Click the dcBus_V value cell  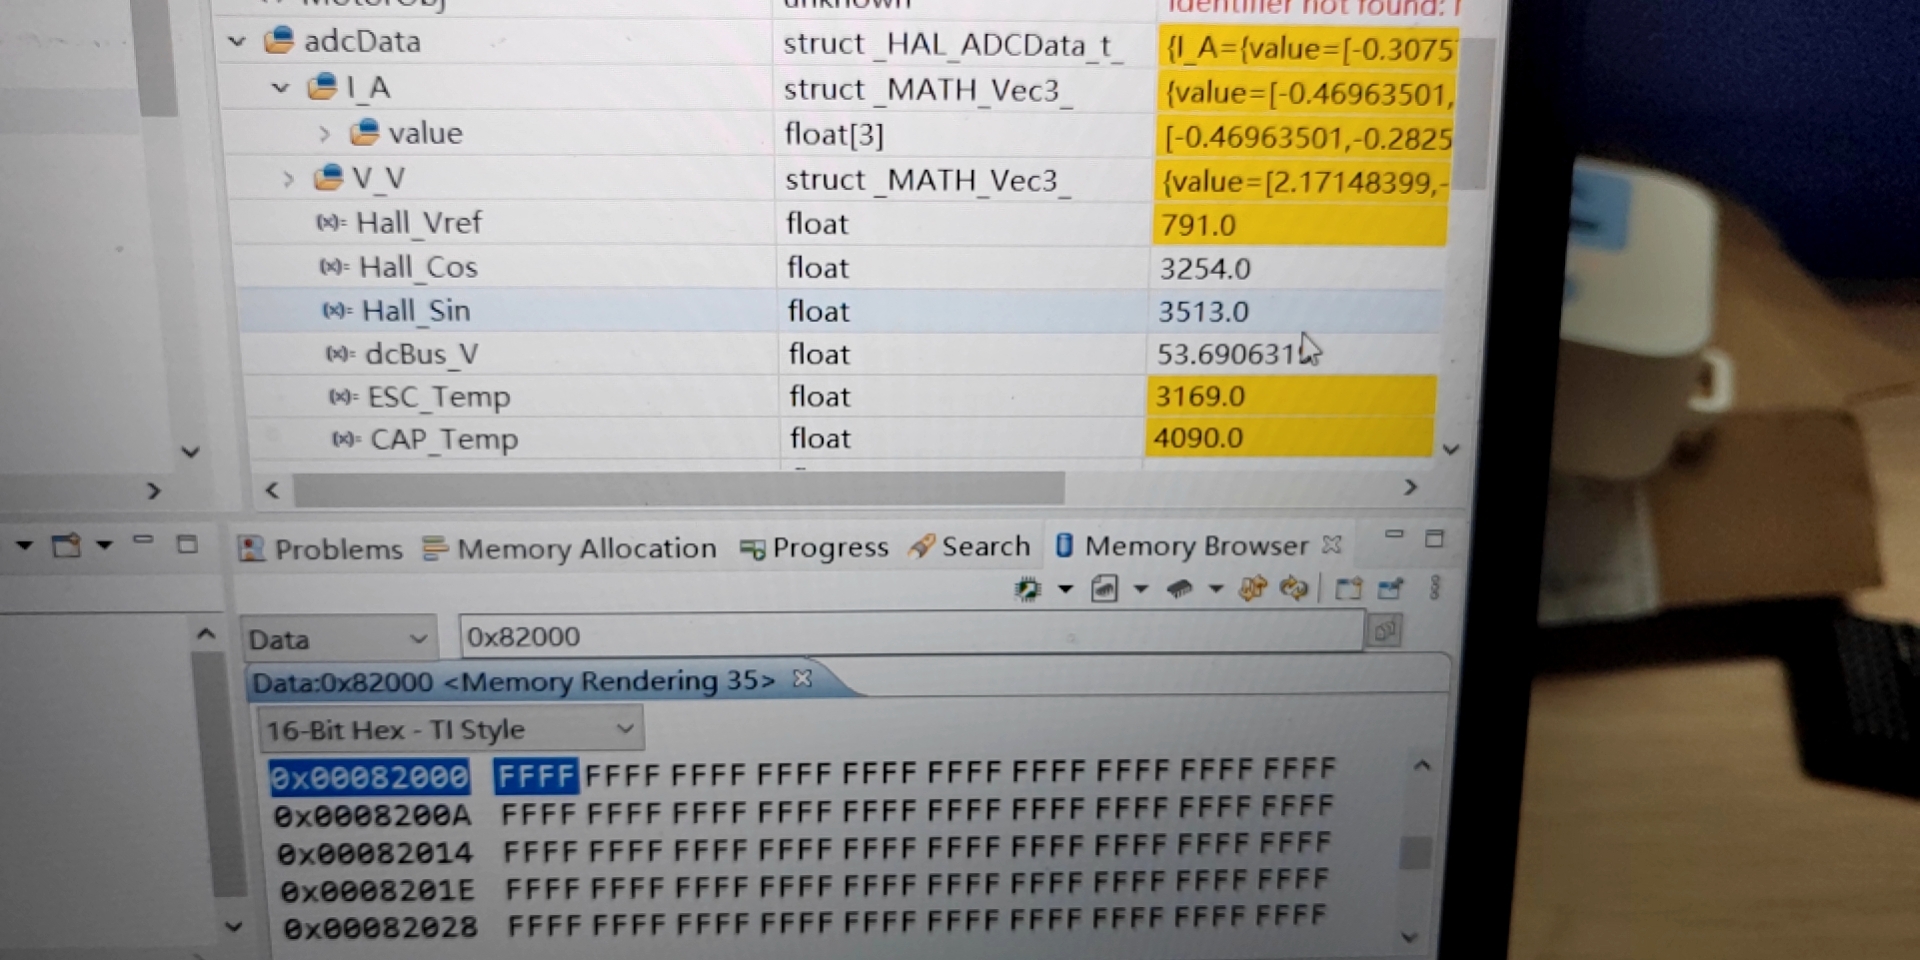point(1294,354)
